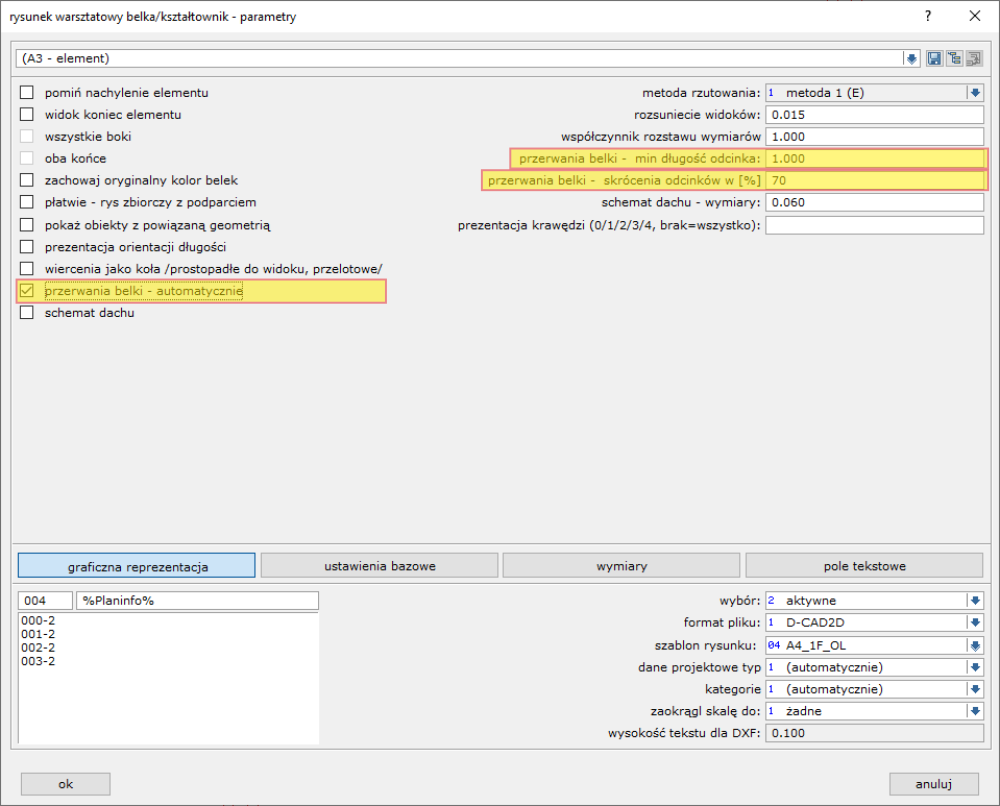Toggle 'widok koniec elementu' checkbox

pyautogui.click(x=27, y=115)
